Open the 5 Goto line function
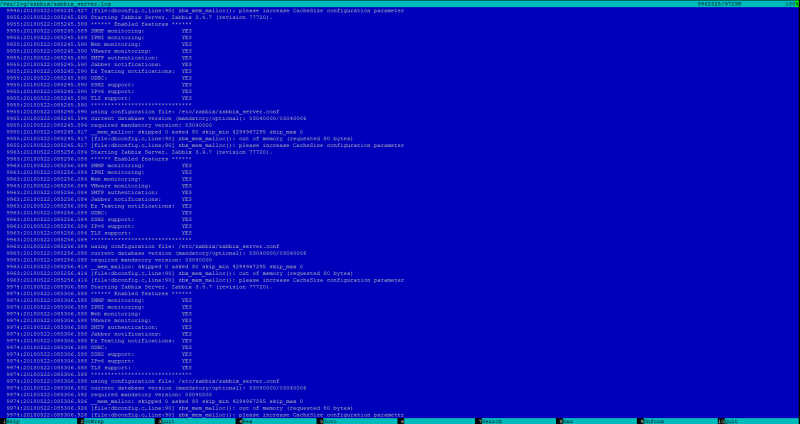 (x=328, y=421)
